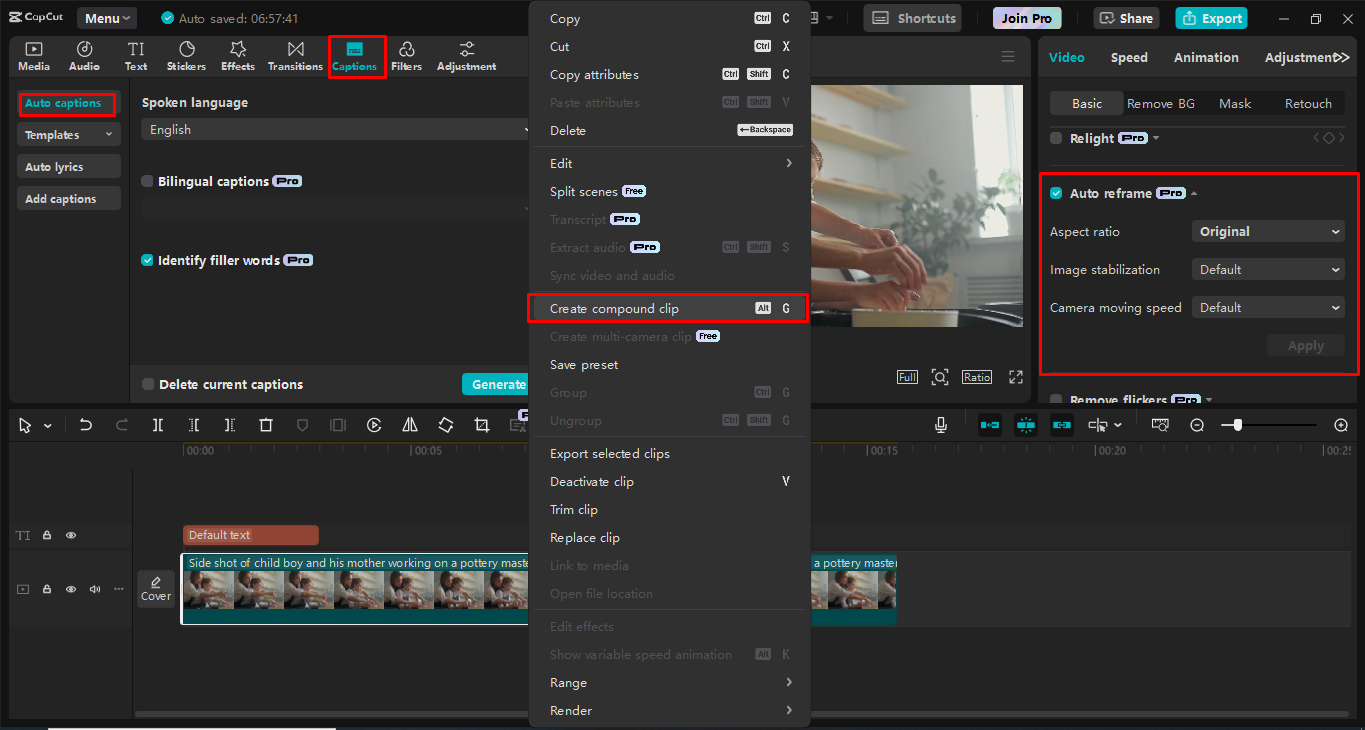Click the voiceover Record microphone icon

pyautogui.click(x=940, y=424)
